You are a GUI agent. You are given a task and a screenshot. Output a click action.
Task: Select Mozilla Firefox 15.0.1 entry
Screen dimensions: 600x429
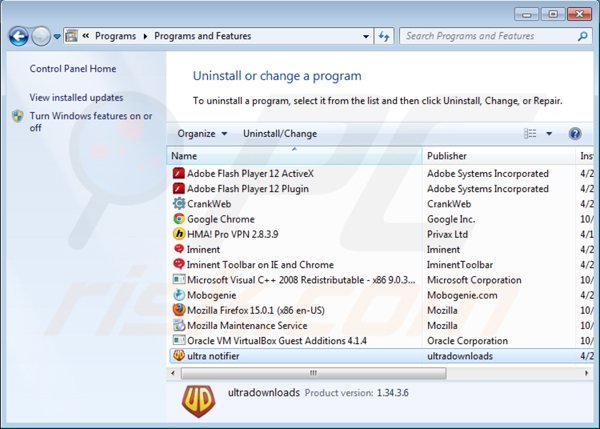click(x=256, y=310)
